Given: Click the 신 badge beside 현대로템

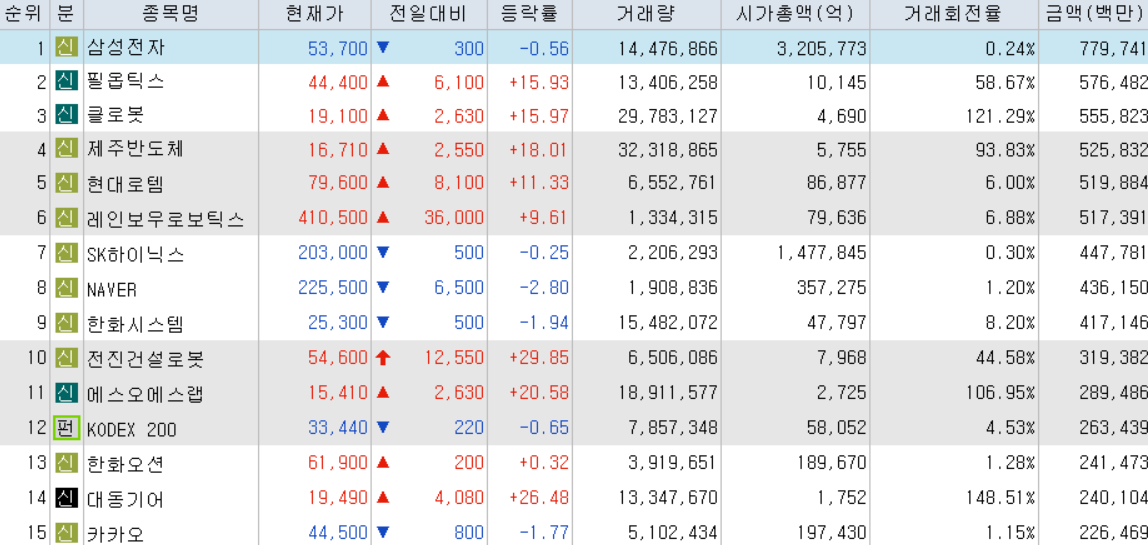Looking at the screenshot, I should click(x=66, y=182).
